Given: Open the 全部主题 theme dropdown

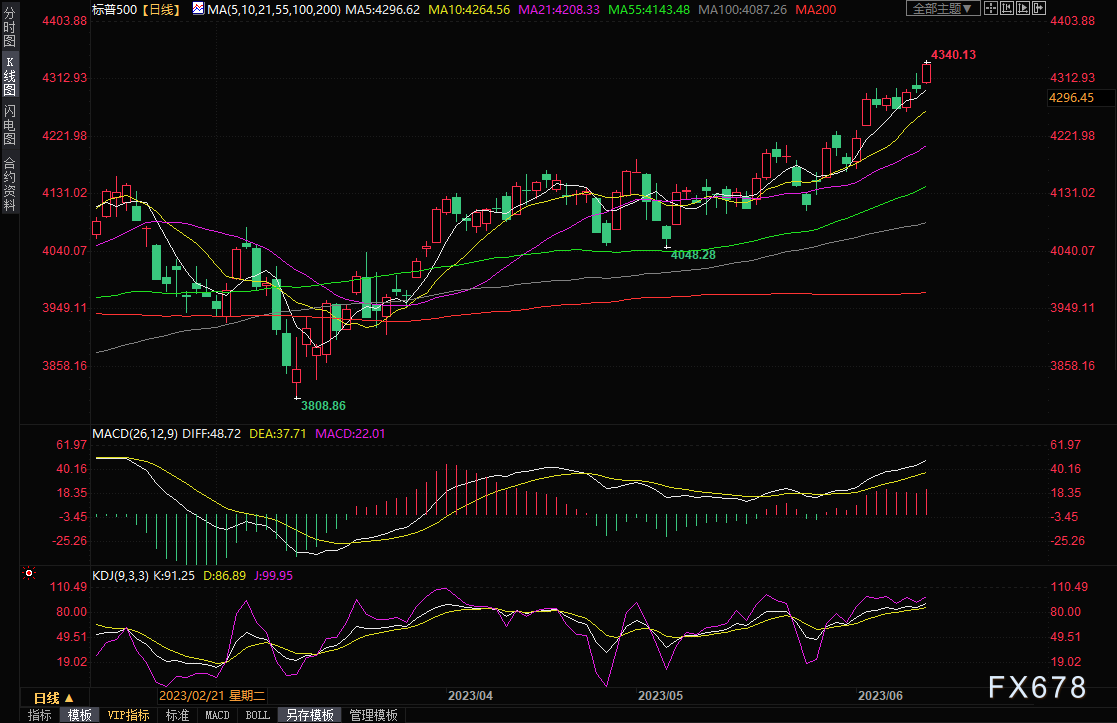Looking at the screenshot, I should coord(942,9).
